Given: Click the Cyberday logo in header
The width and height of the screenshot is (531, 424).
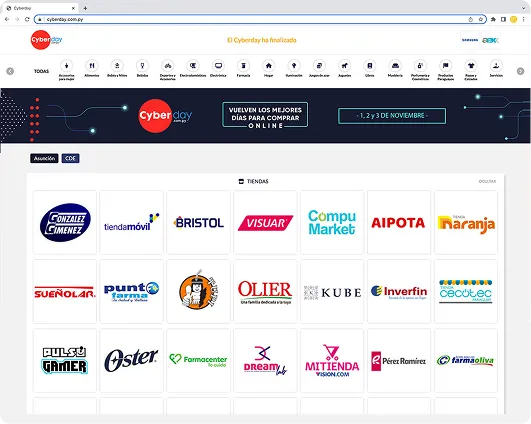Looking at the screenshot, I should pyautogui.click(x=46, y=40).
